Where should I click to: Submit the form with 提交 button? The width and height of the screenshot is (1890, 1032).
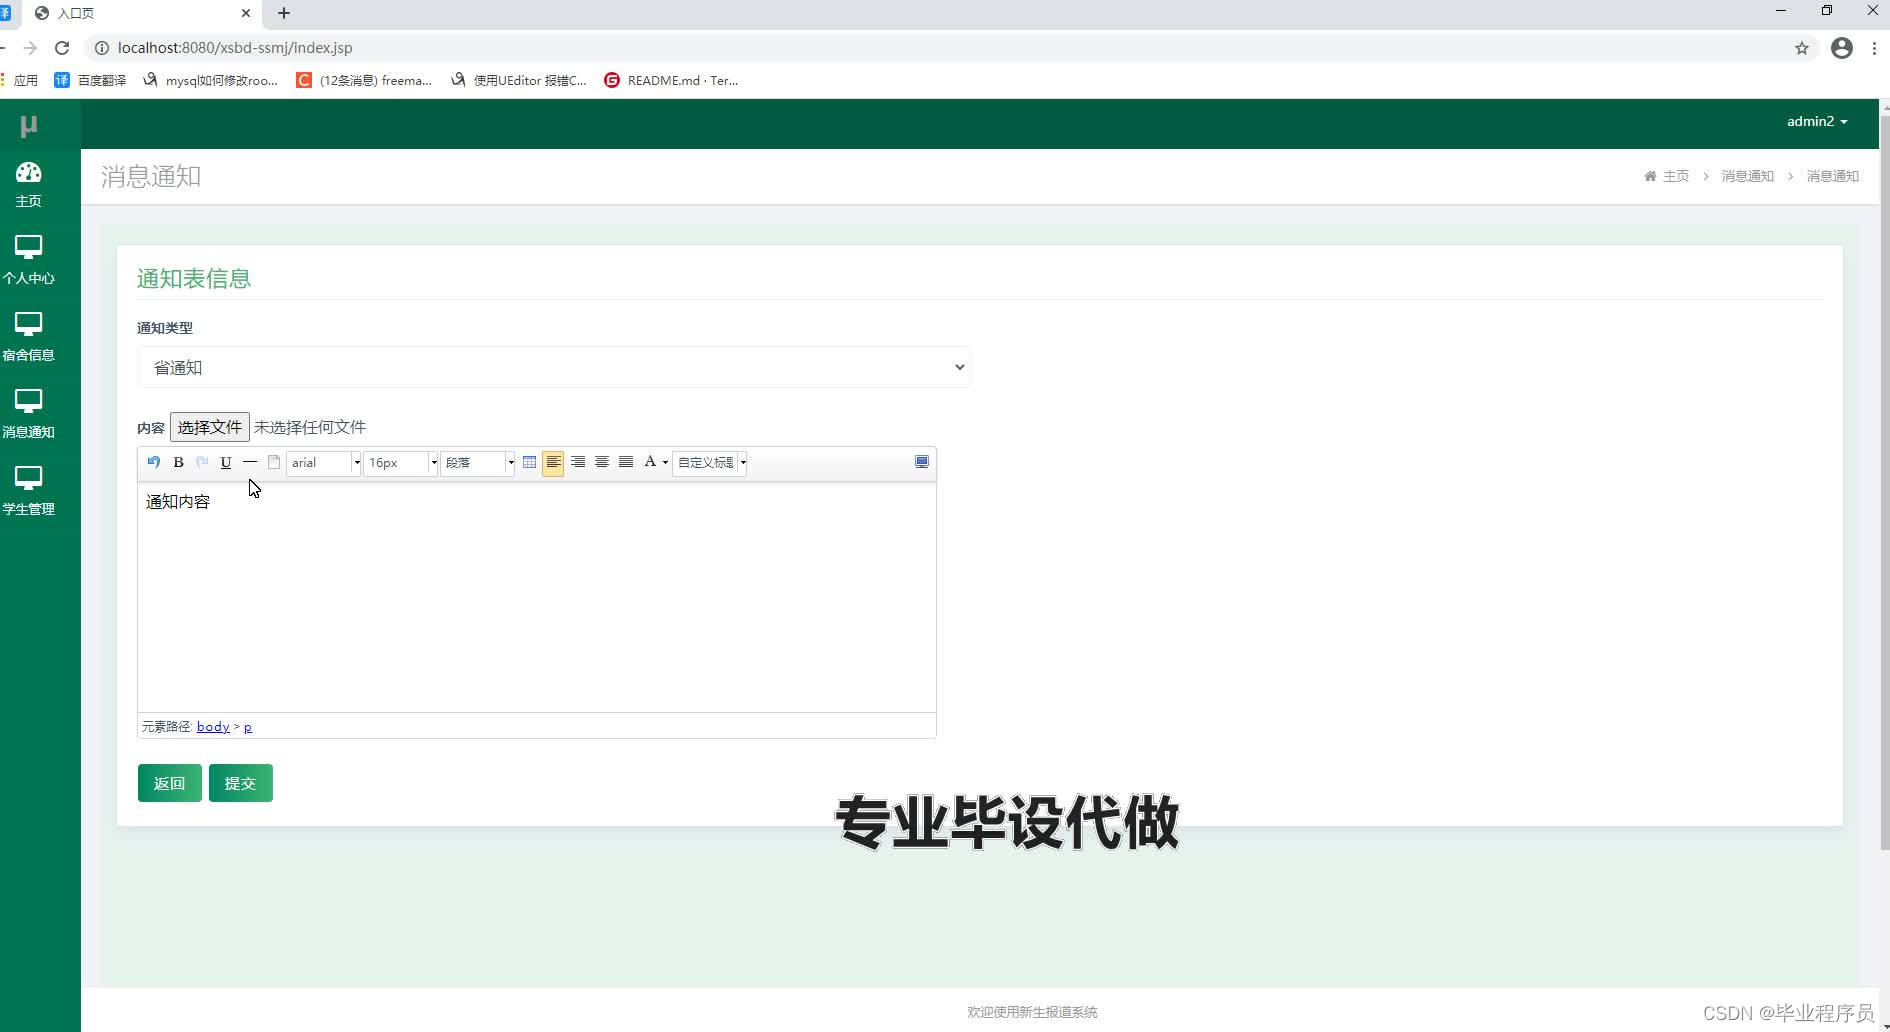(240, 783)
